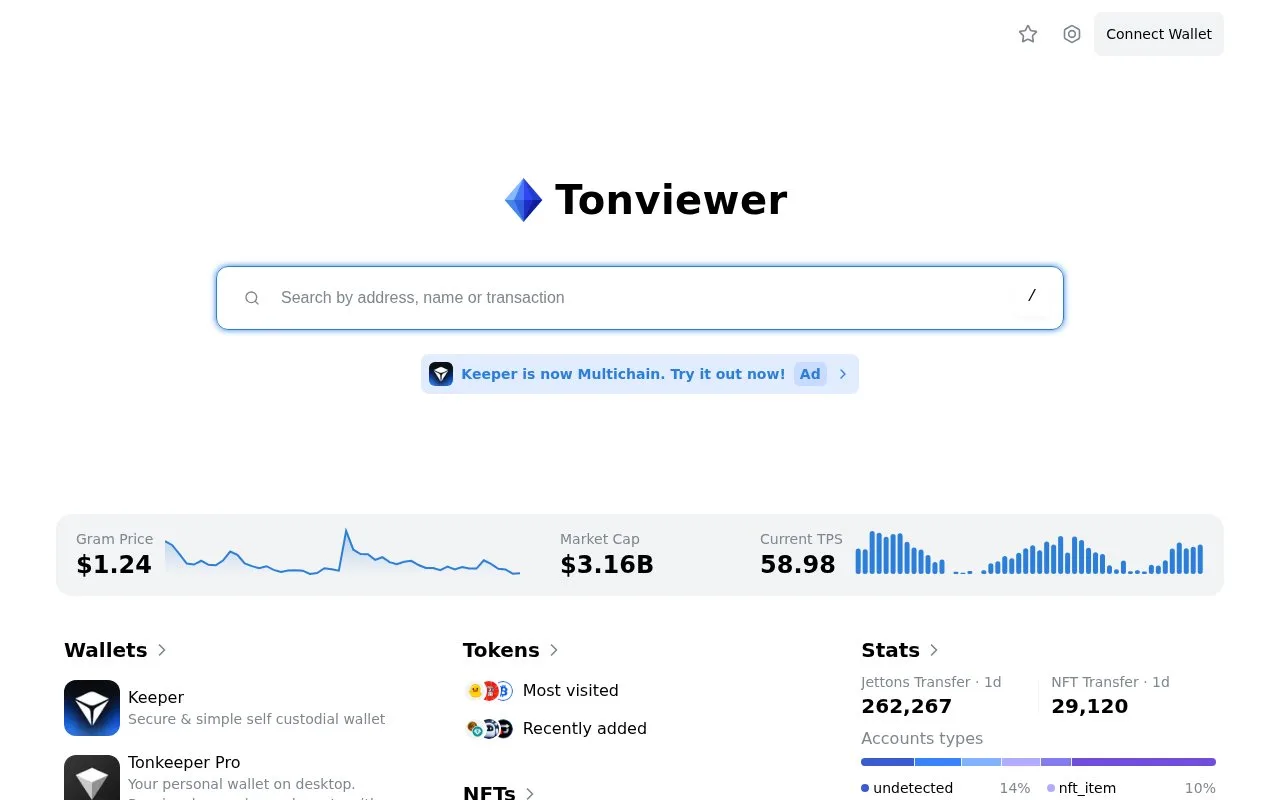Image resolution: width=1280 pixels, height=800 pixels.
Task: Click the Tonviewer diamond logo
Action: click(523, 200)
